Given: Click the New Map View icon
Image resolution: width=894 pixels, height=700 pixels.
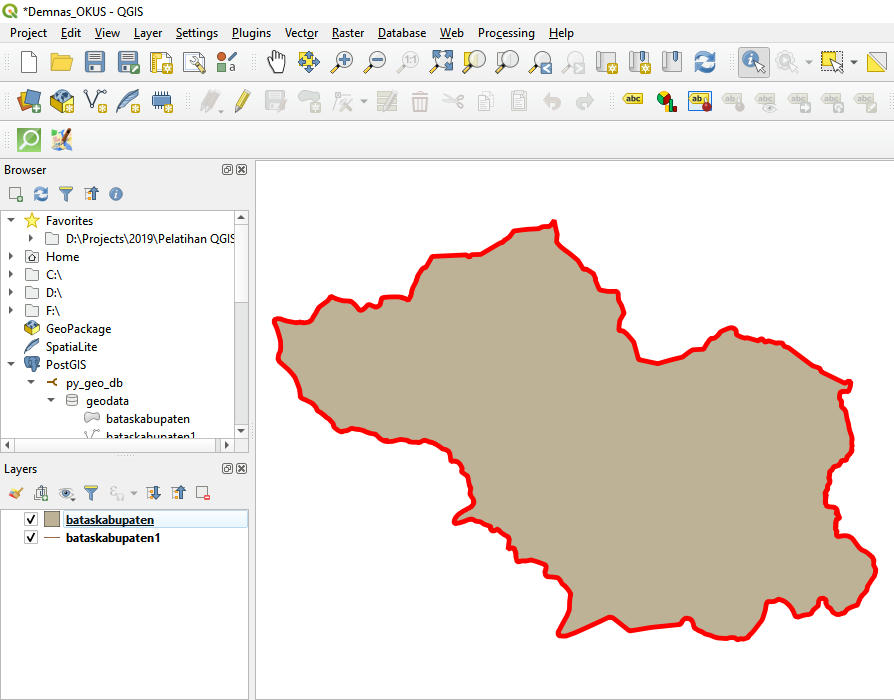Looking at the screenshot, I should click(x=607, y=62).
